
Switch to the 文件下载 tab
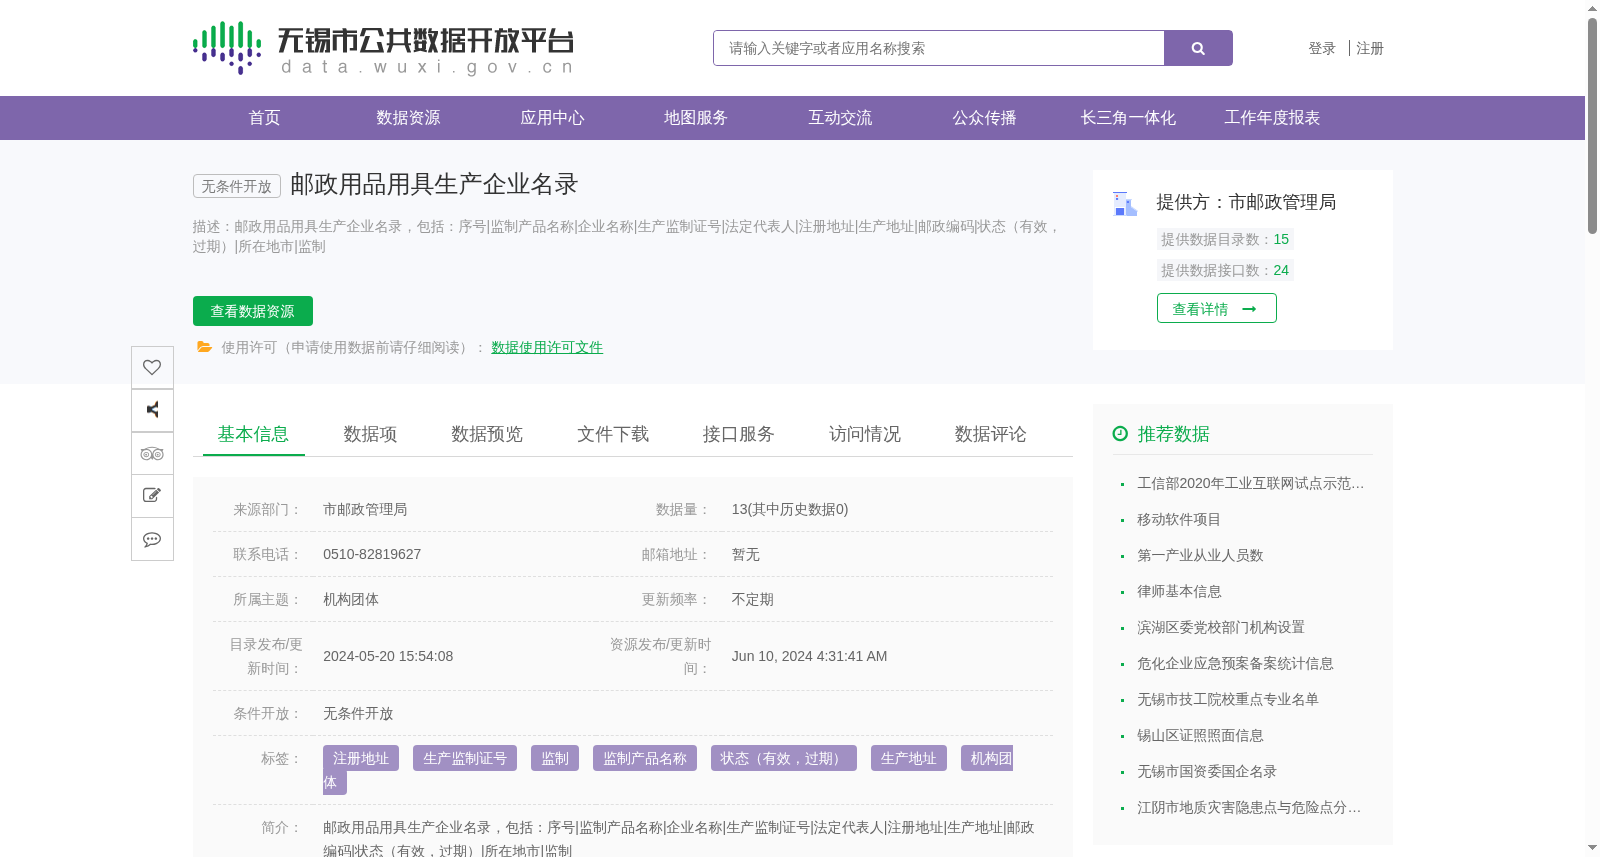tap(613, 434)
